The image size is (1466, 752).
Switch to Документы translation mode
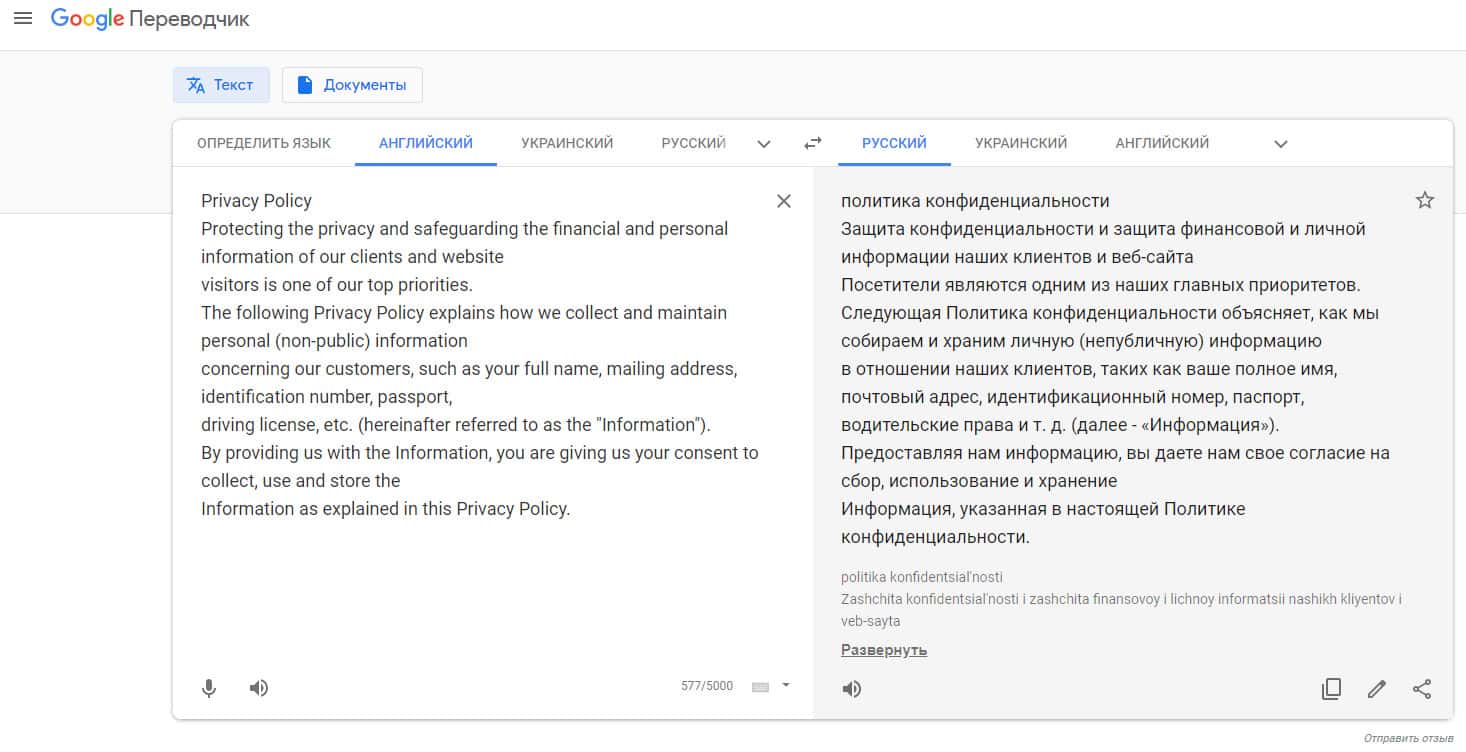click(352, 85)
